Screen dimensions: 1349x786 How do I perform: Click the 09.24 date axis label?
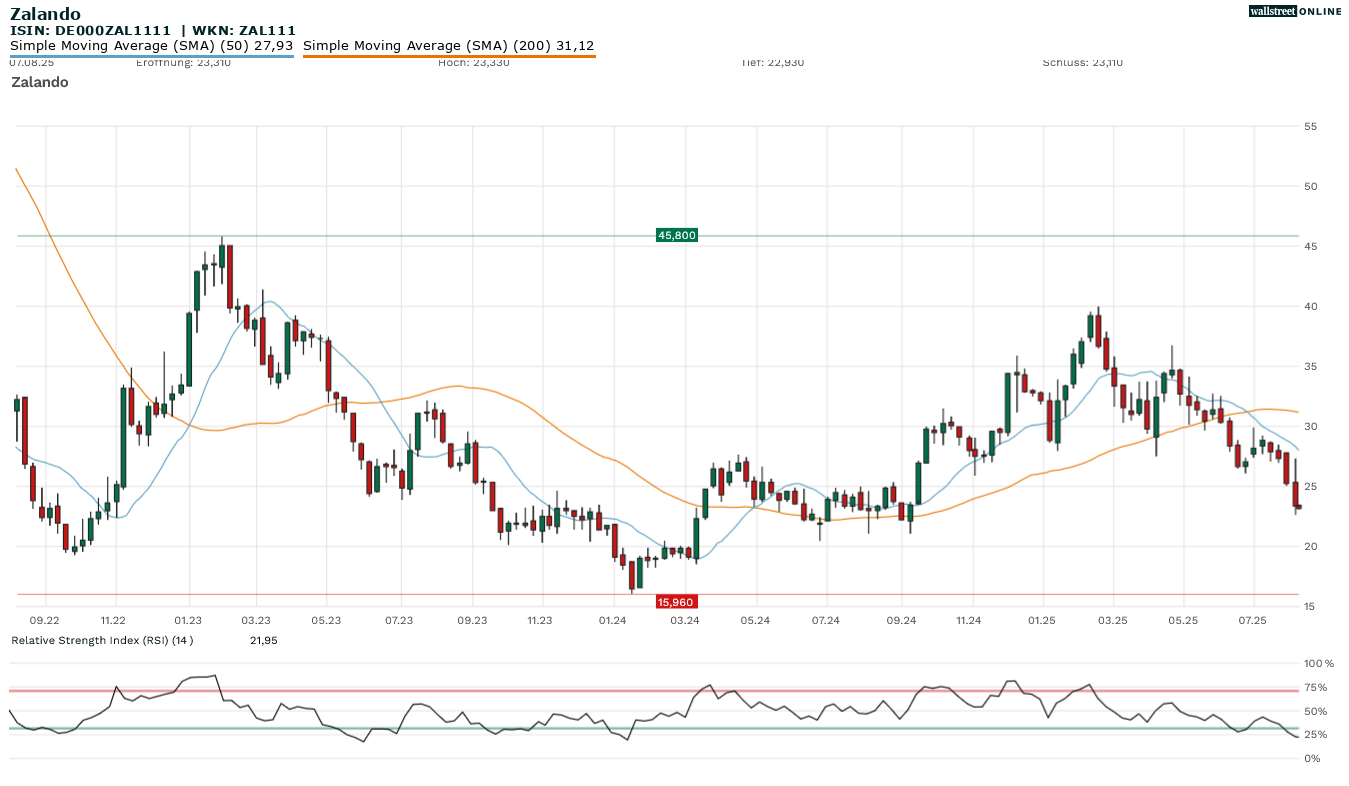coord(901,621)
